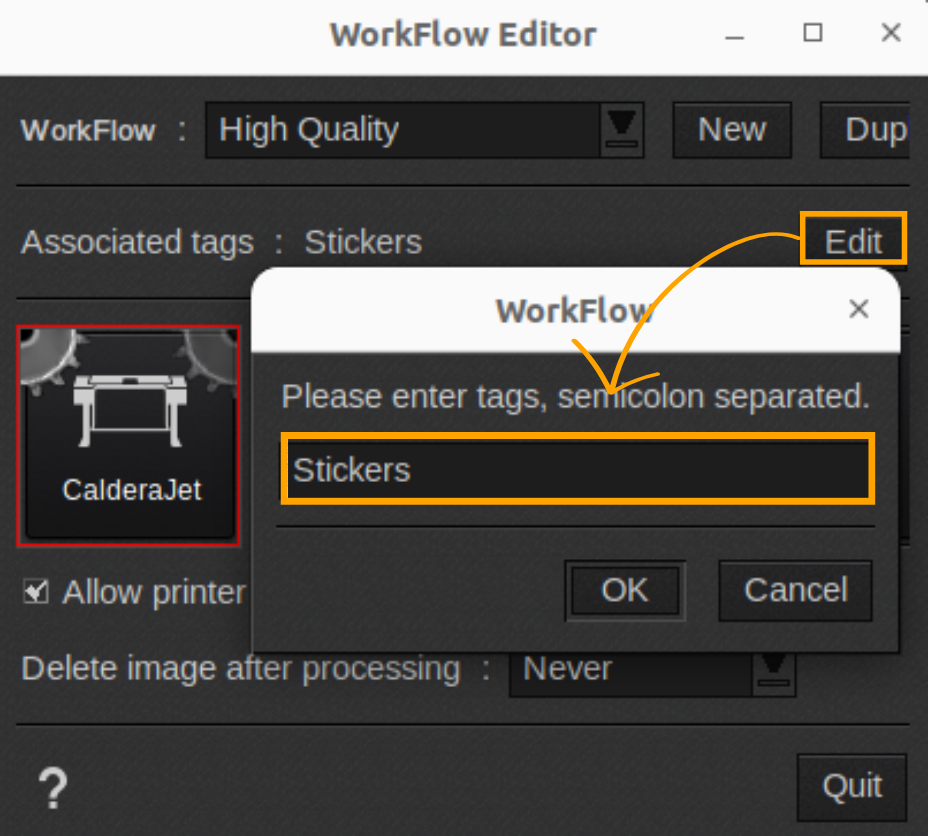Create a new workflow with New
Image resolution: width=928 pixels, height=836 pixels.
coord(732,130)
